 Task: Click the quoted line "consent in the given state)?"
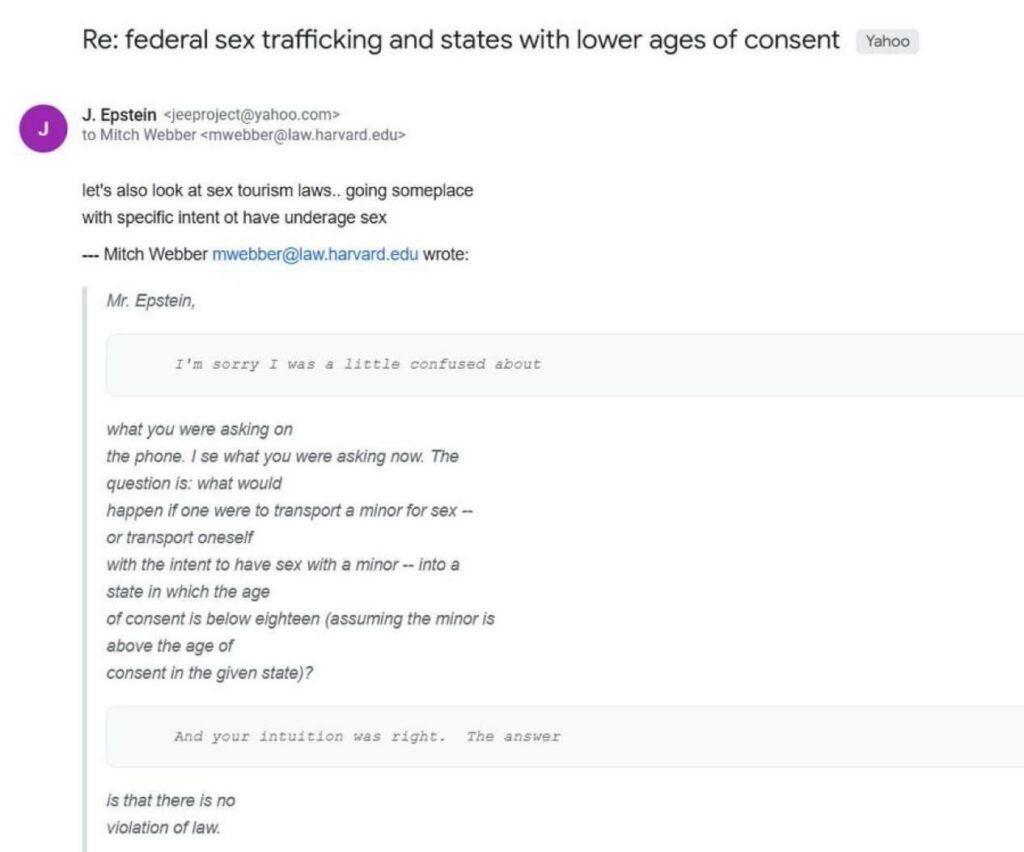click(x=210, y=673)
